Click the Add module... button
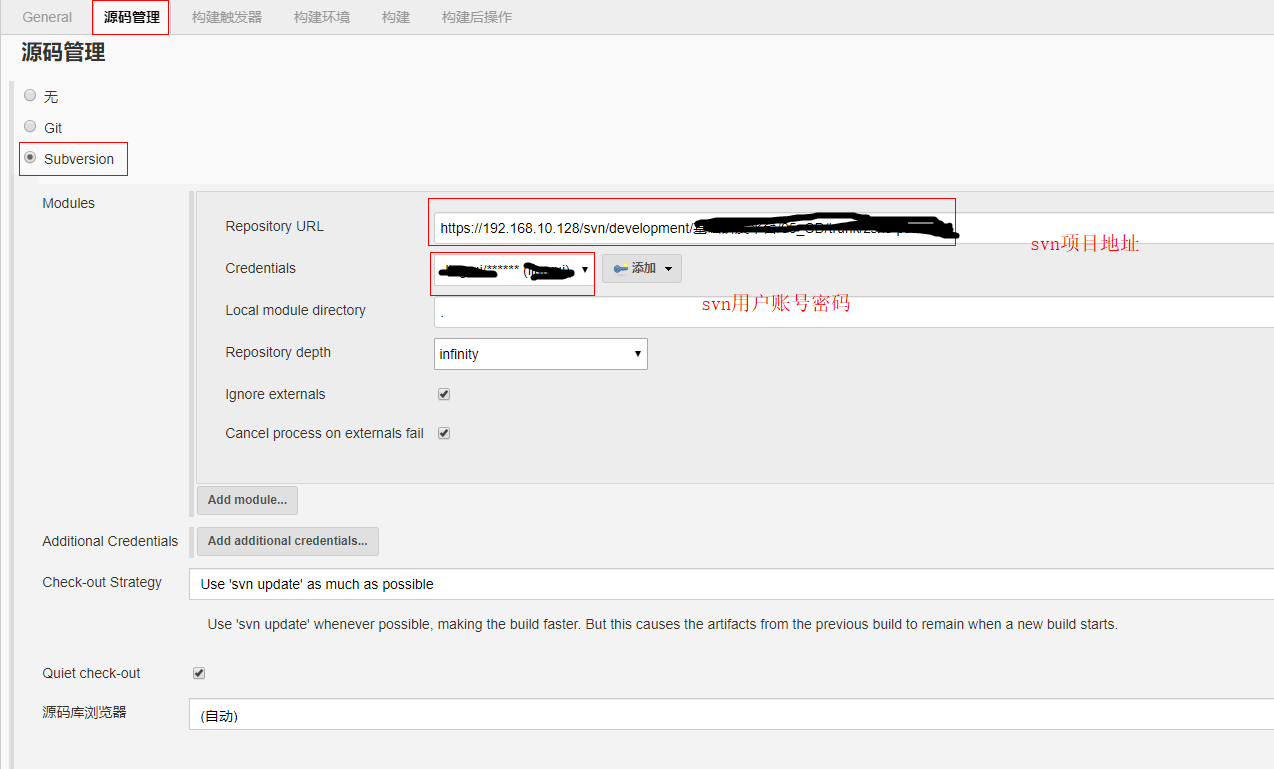This screenshot has width=1274, height=769. [247, 500]
